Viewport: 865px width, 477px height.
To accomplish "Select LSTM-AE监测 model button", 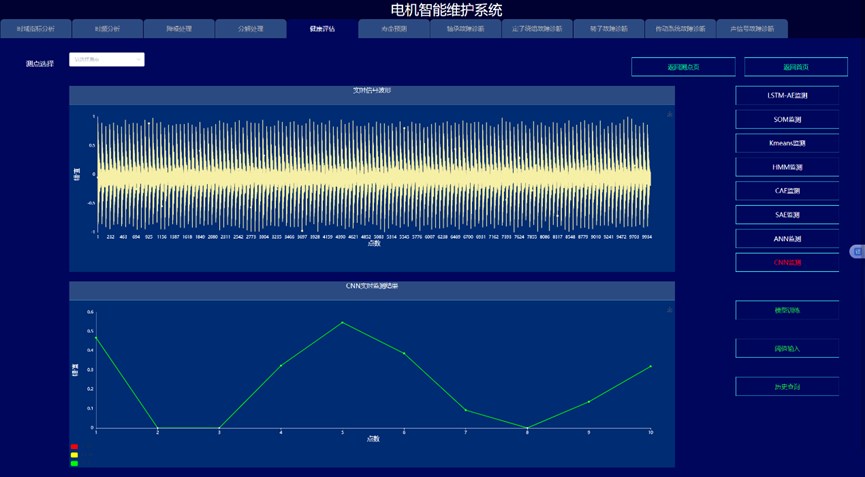I will tap(787, 96).
